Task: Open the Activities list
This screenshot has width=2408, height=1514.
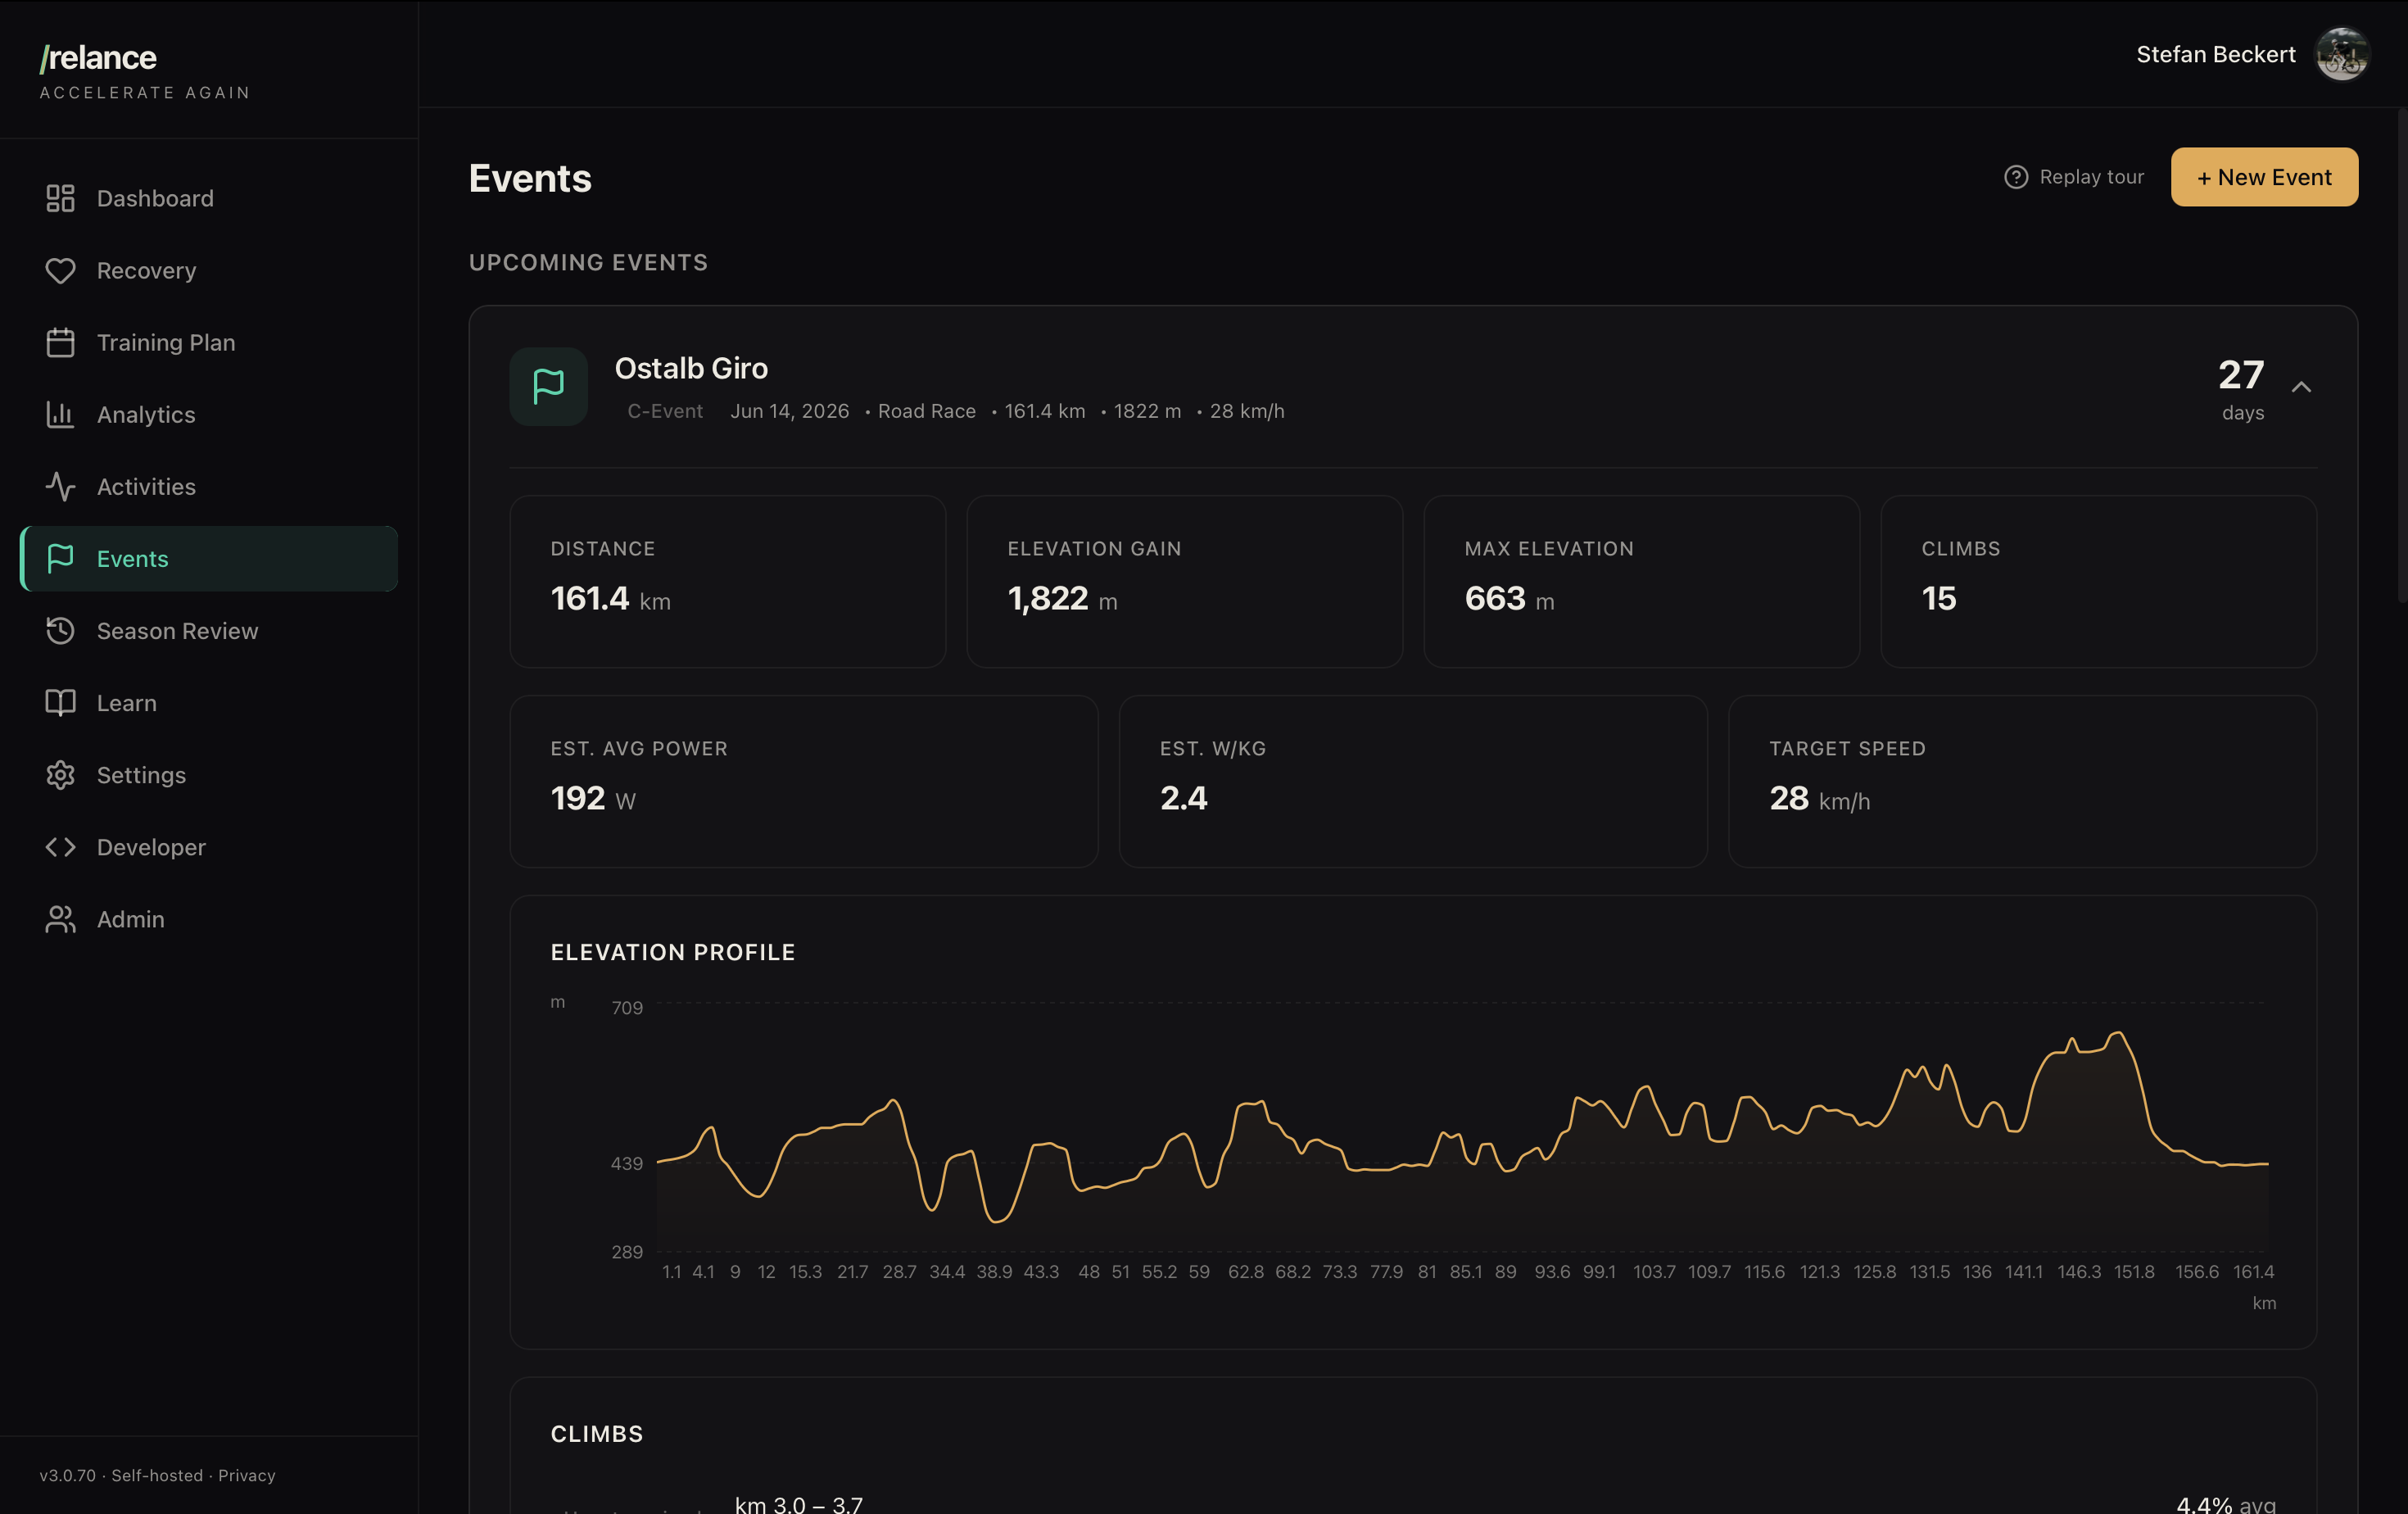Action: click(208, 486)
